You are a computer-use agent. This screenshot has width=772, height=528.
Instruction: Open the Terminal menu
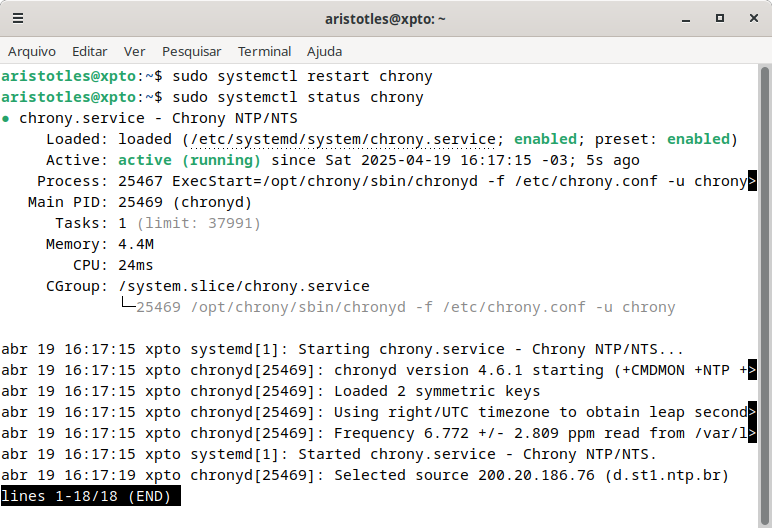pos(264,52)
